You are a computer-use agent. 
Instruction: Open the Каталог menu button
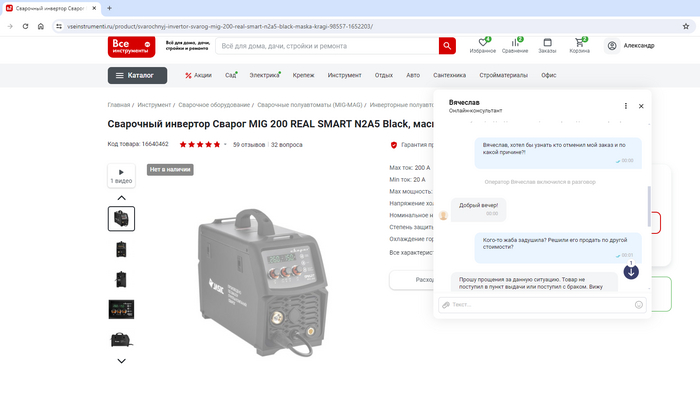(x=138, y=75)
